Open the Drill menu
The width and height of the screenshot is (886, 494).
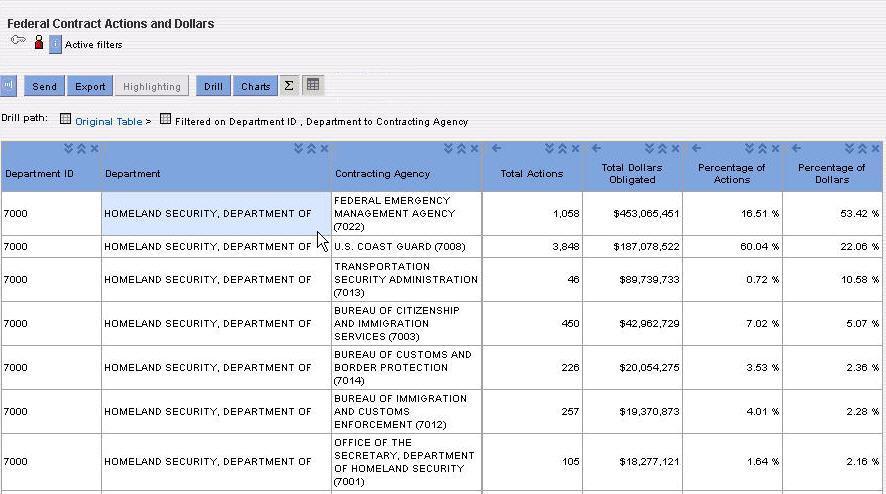point(213,86)
